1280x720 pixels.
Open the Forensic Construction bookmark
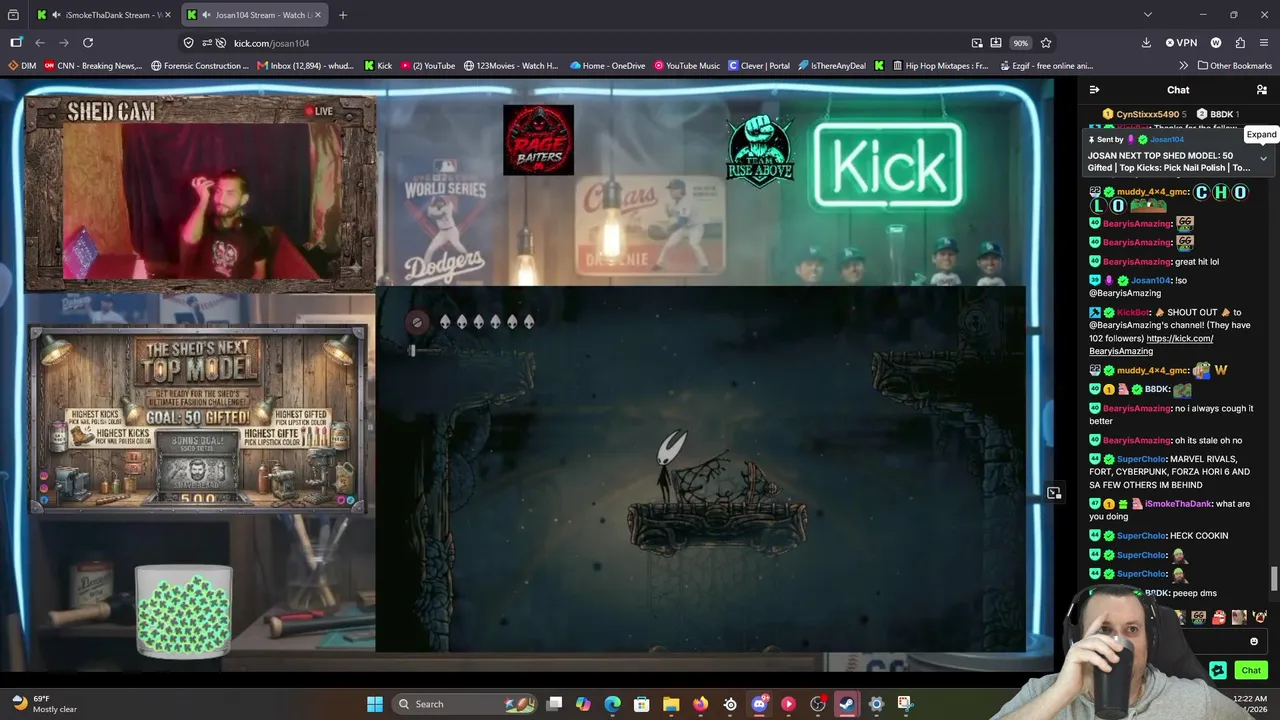[200, 66]
